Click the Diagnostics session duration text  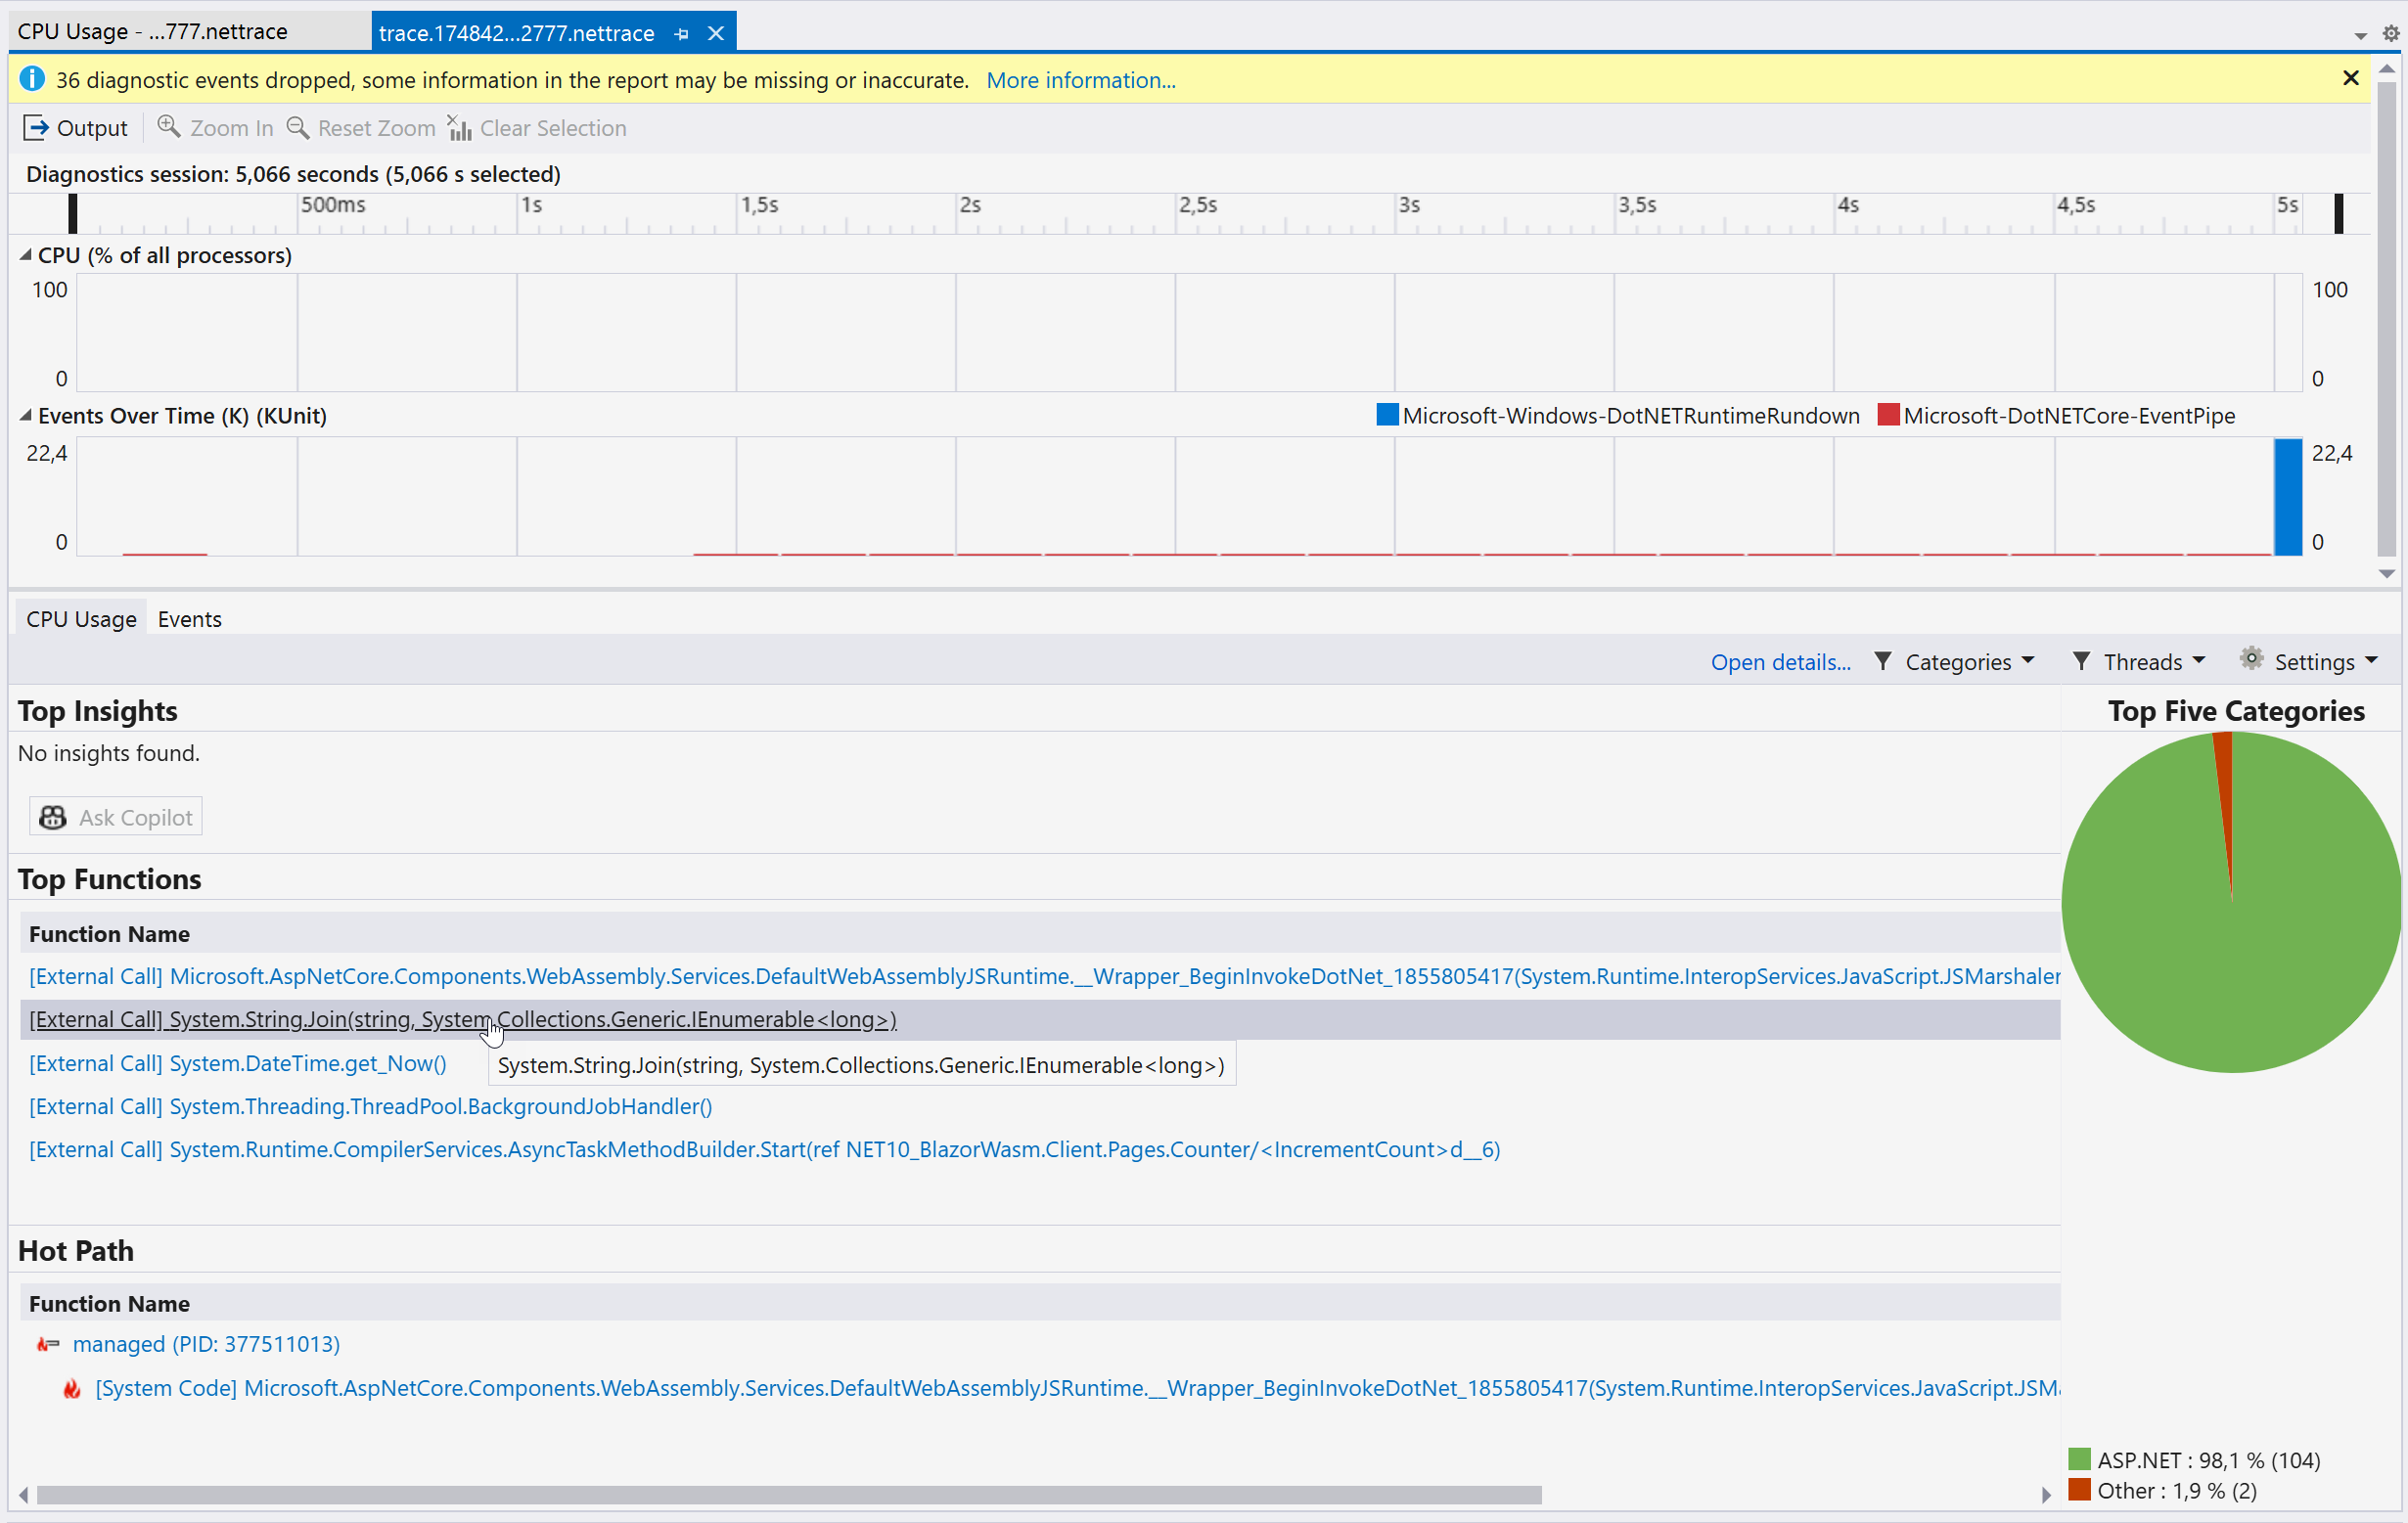[293, 174]
